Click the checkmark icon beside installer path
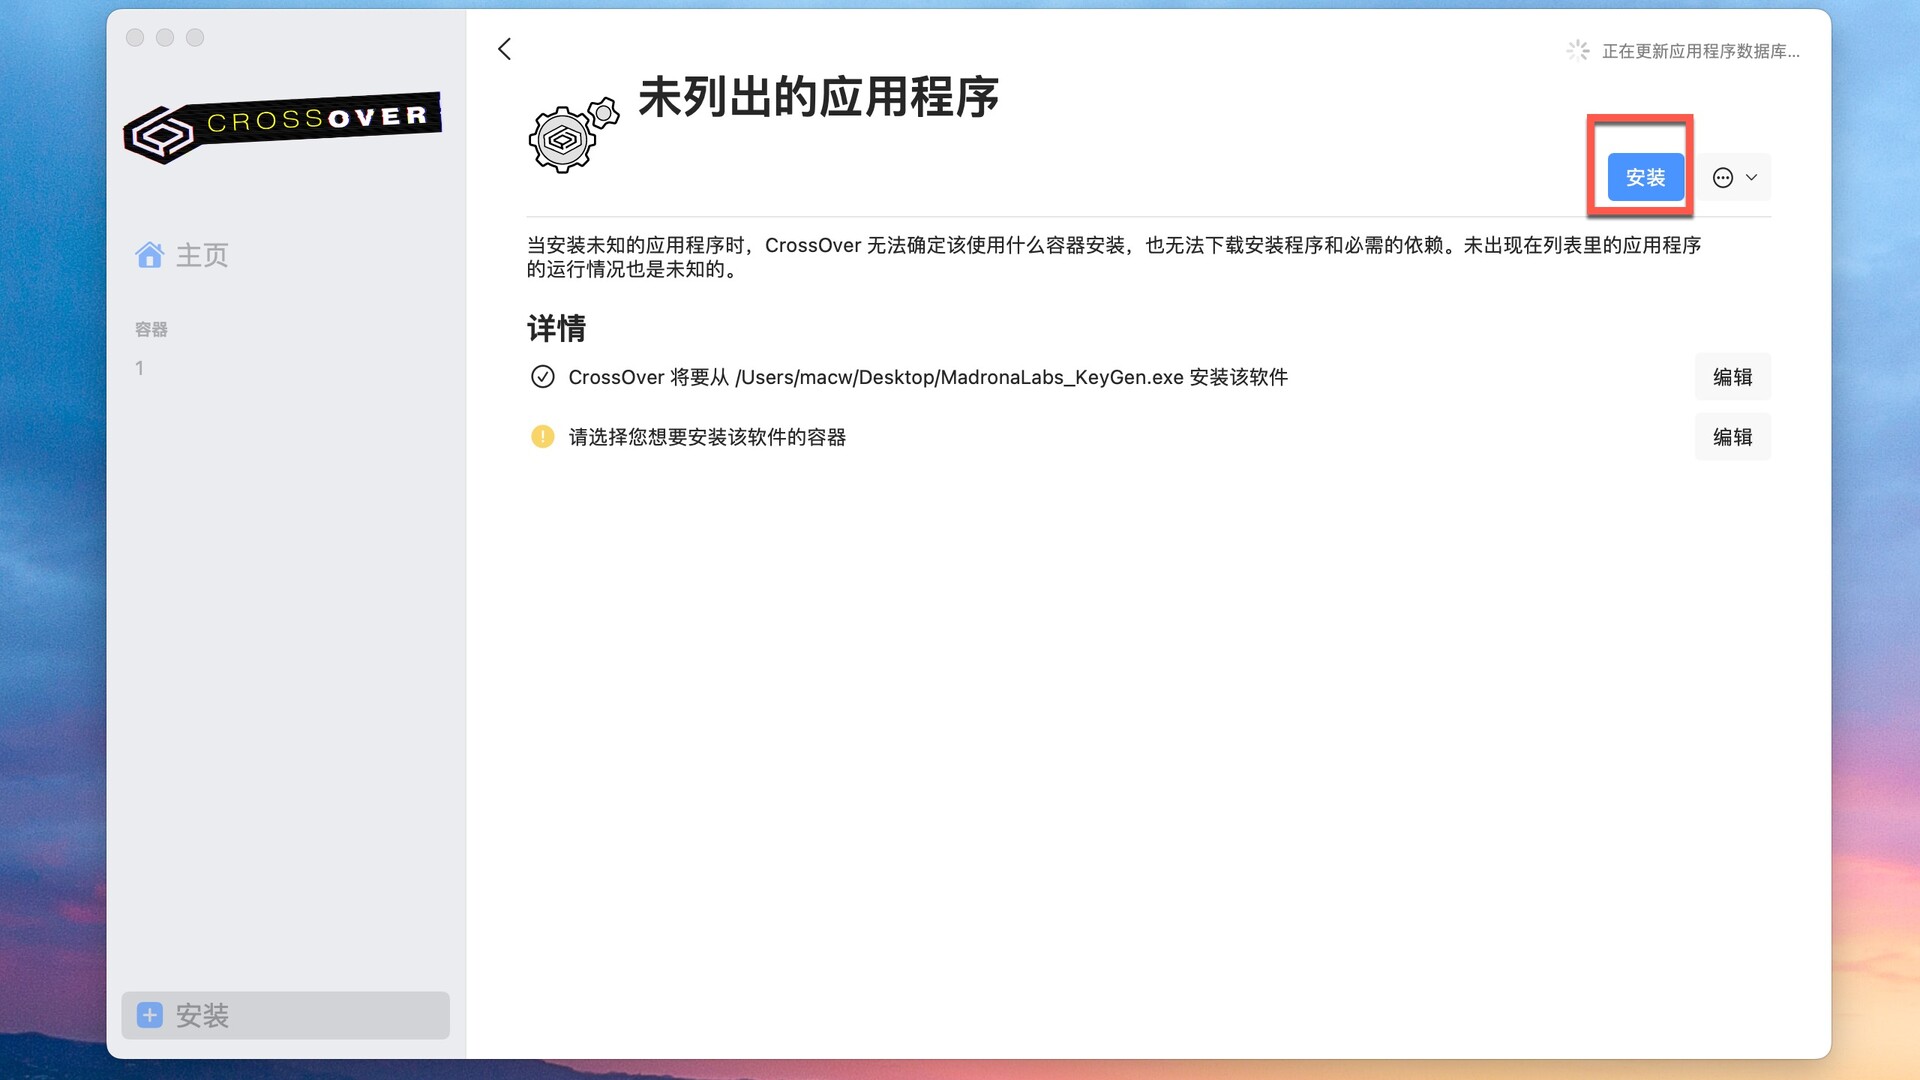Image resolution: width=1920 pixels, height=1080 pixels. [542, 377]
